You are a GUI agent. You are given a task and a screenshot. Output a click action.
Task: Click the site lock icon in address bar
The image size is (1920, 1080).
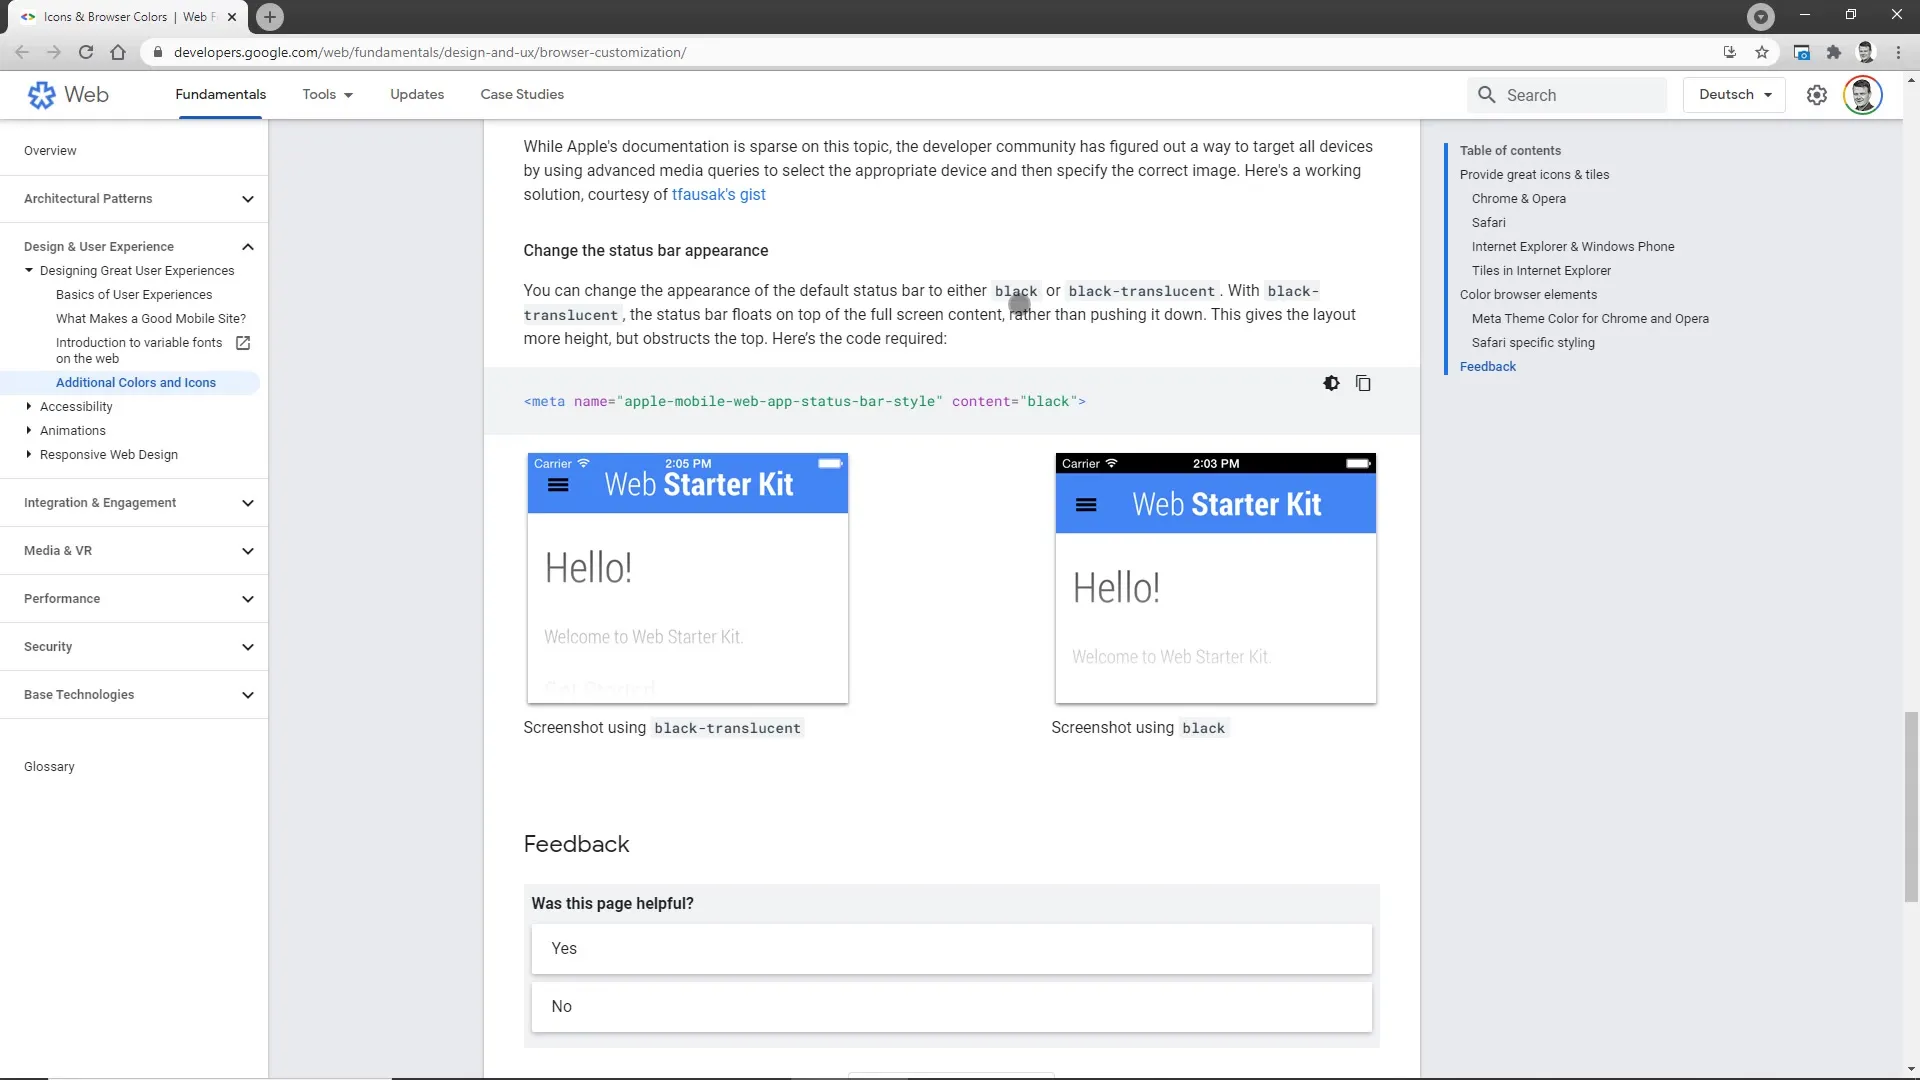point(157,52)
